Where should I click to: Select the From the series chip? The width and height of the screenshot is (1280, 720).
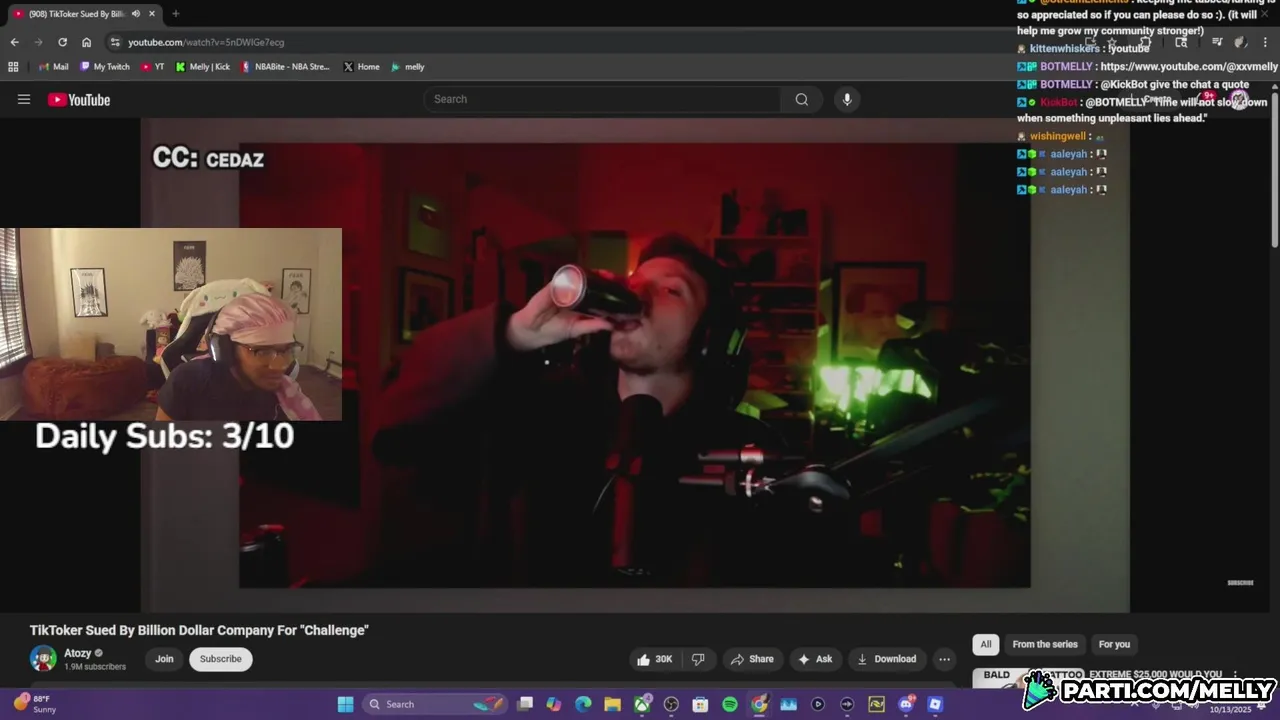[x=1045, y=644]
